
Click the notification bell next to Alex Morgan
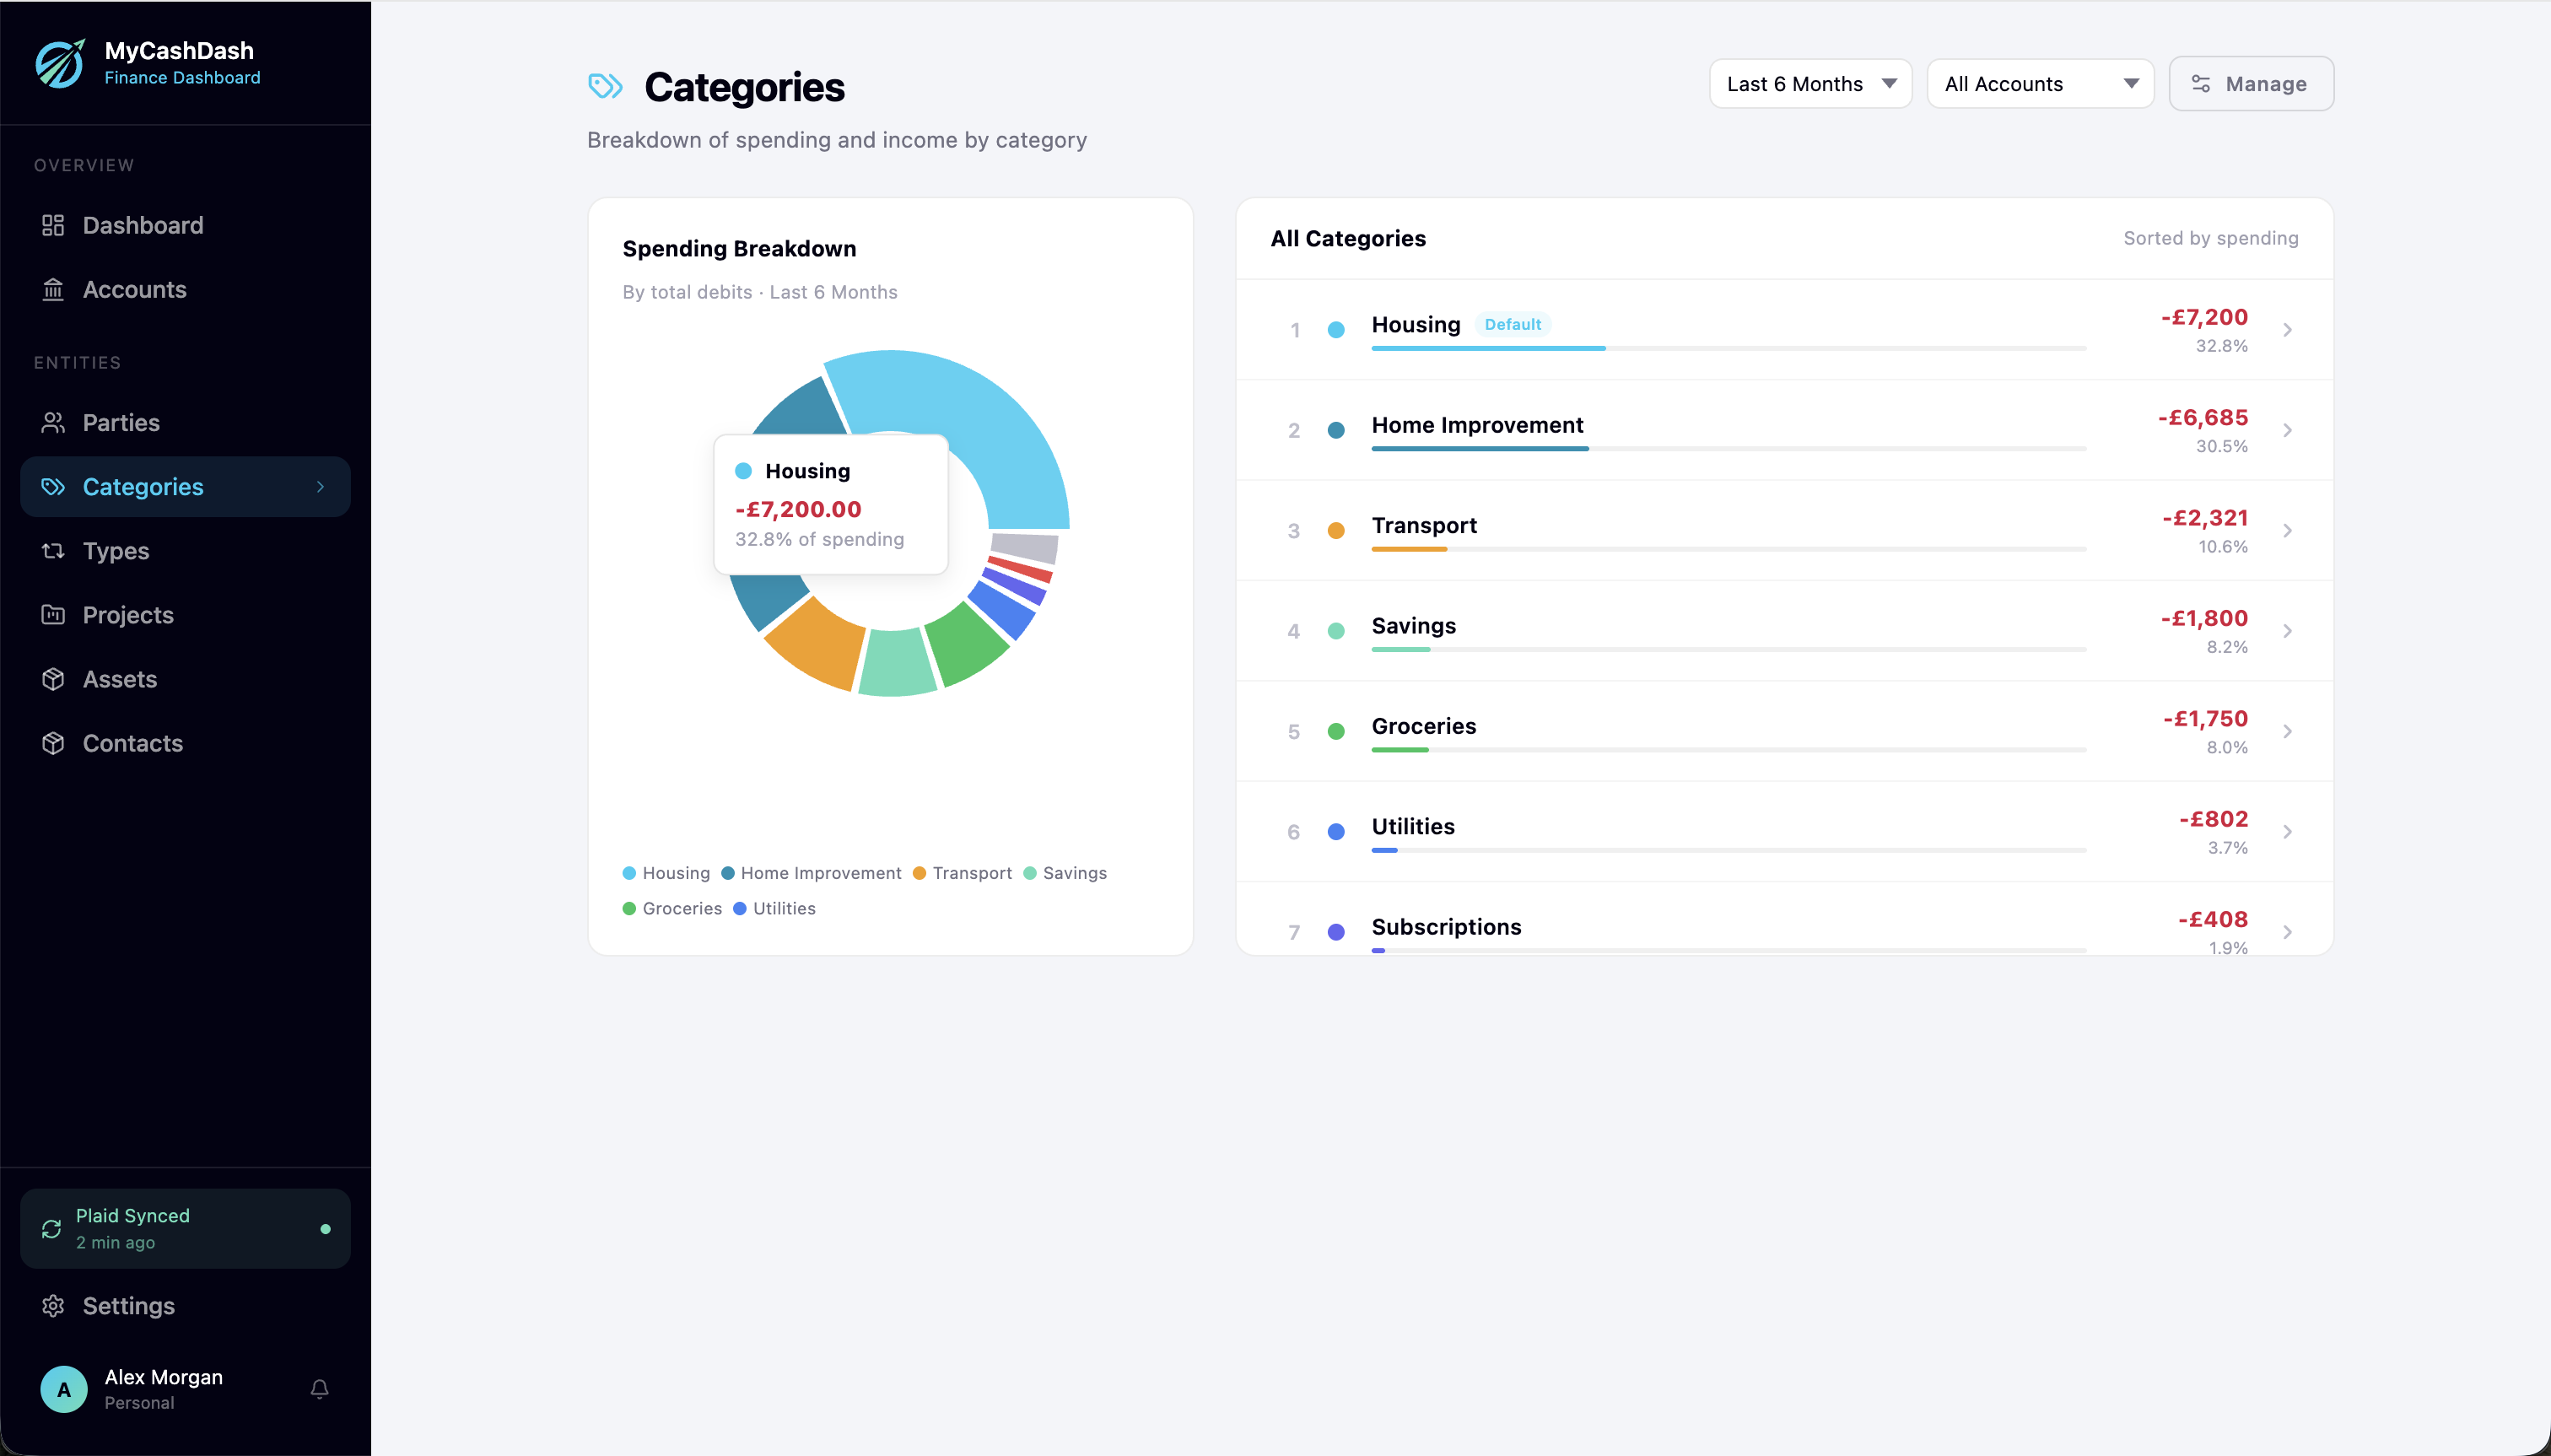coord(319,1389)
